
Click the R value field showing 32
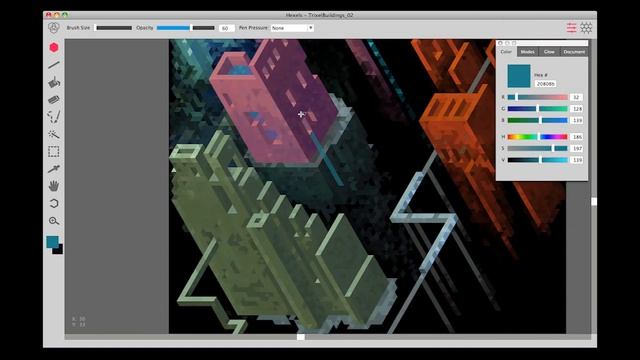coord(576,97)
